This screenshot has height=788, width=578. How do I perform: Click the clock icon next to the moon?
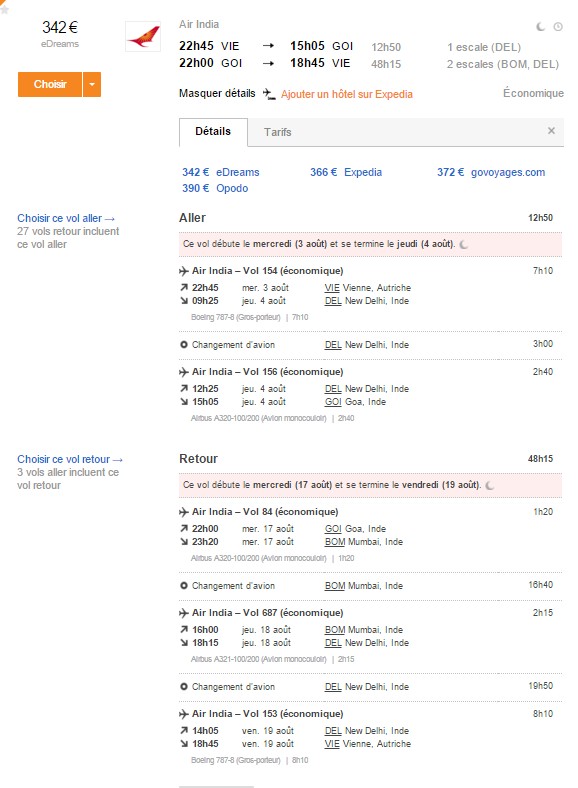tap(558, 27)
